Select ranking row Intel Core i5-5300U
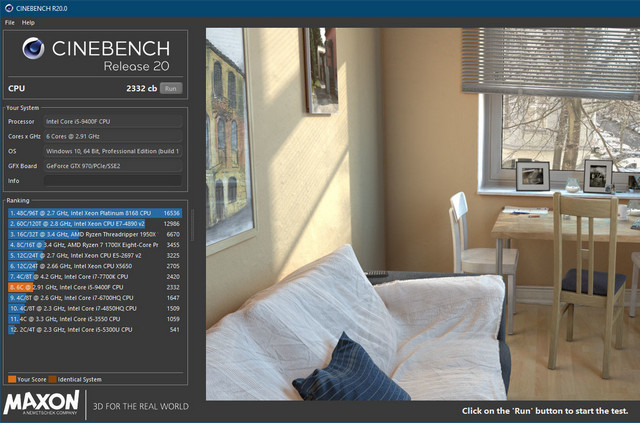 click(x=95, y=329)
